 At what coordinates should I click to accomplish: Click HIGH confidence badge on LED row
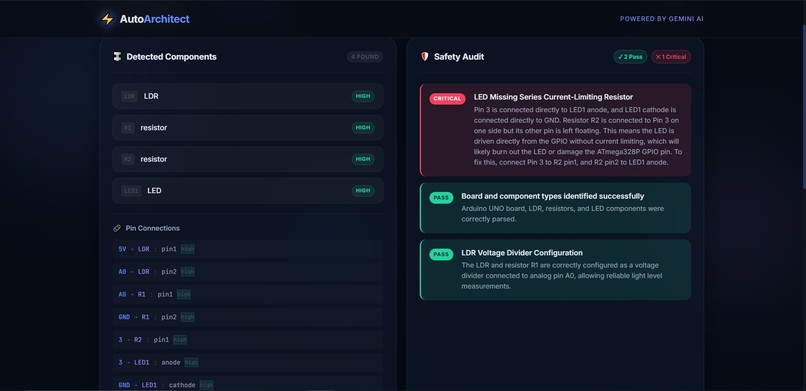363,191
